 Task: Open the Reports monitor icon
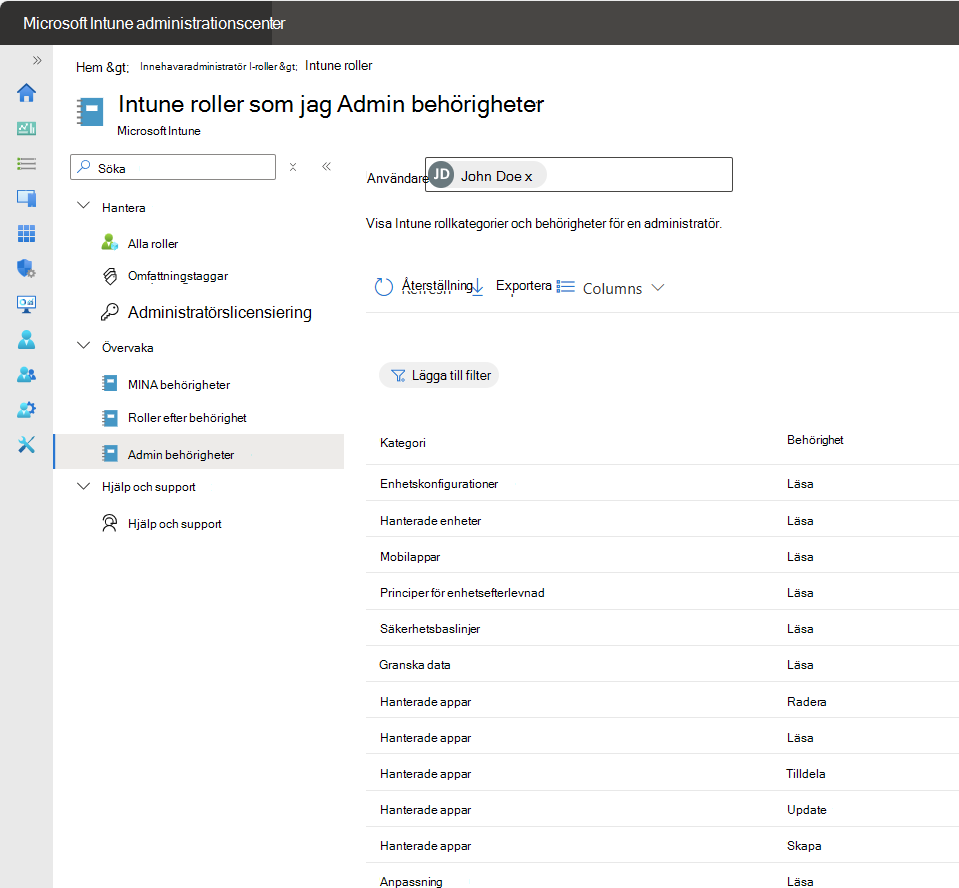click(26, 303)
